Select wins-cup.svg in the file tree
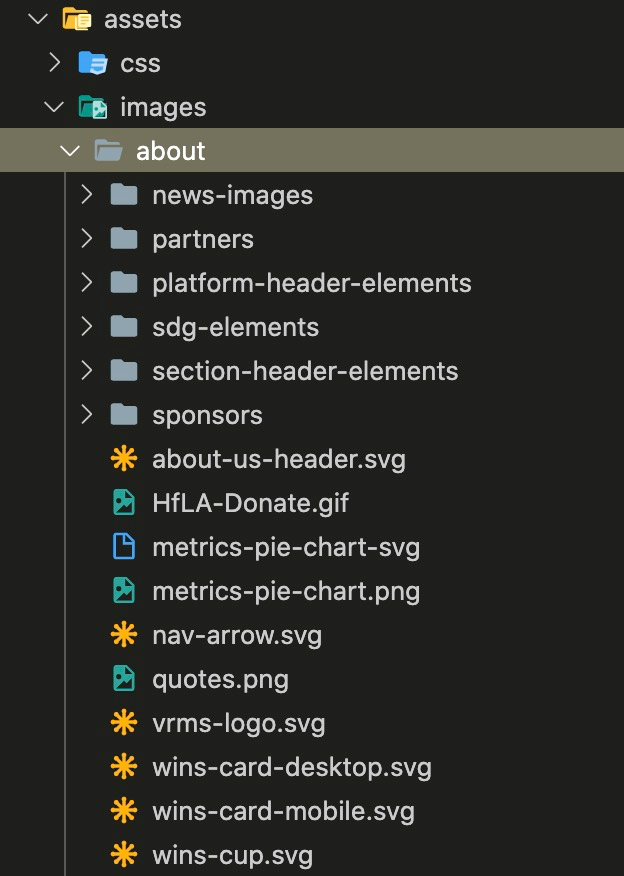 (x=232, y=855)
